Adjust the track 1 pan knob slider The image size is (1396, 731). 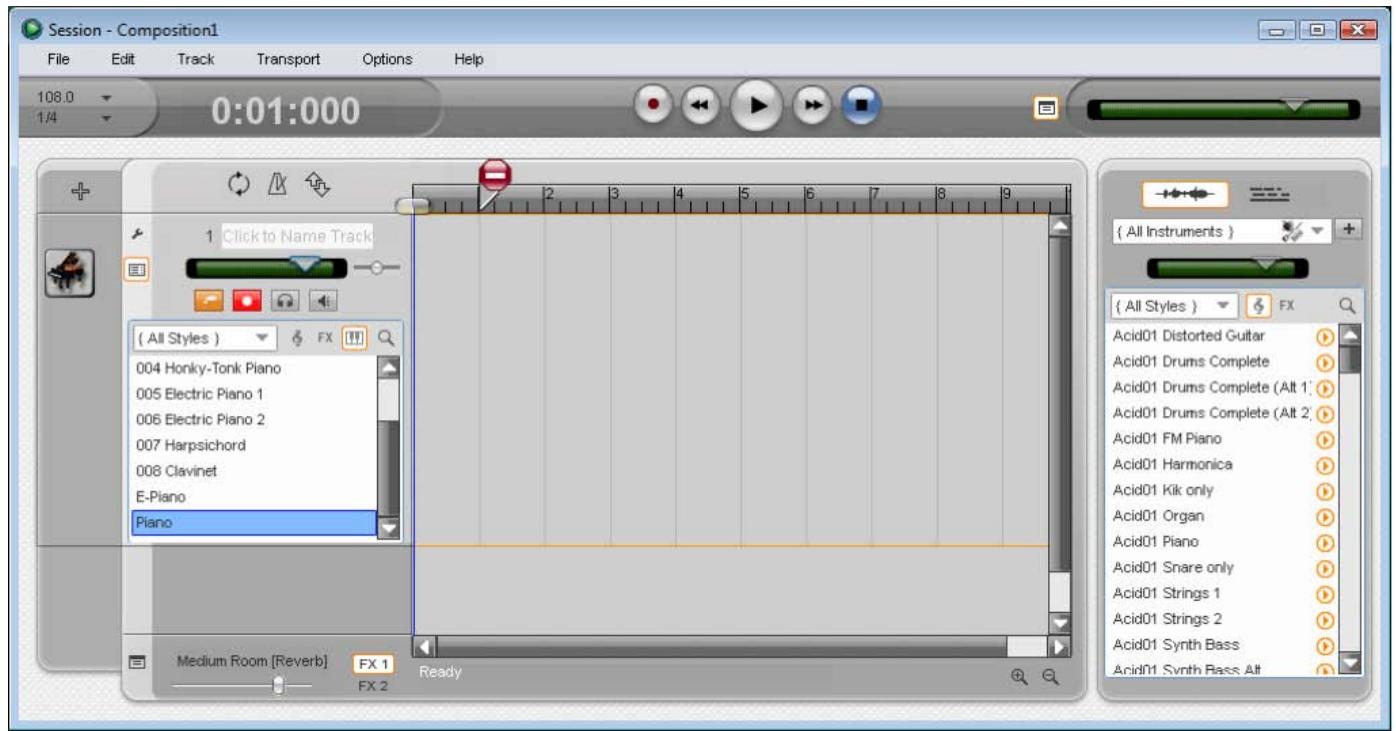376,267
